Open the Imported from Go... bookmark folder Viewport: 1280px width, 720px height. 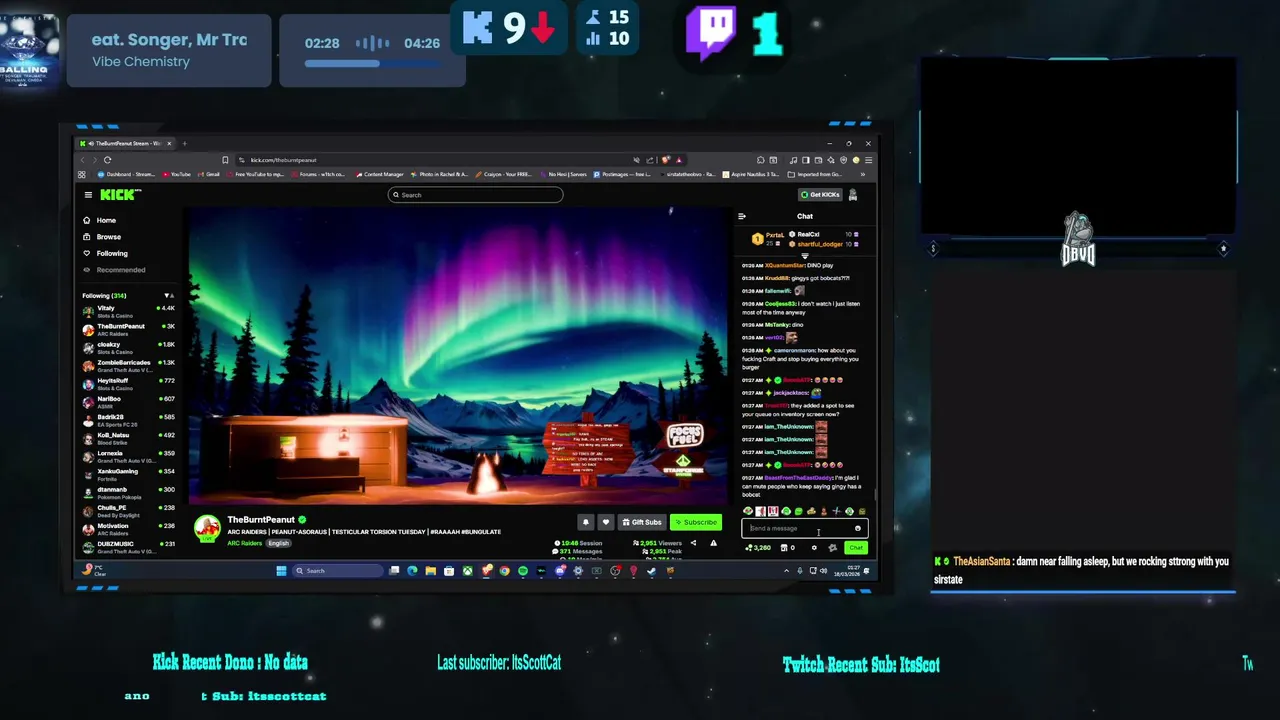pos(816,174)
